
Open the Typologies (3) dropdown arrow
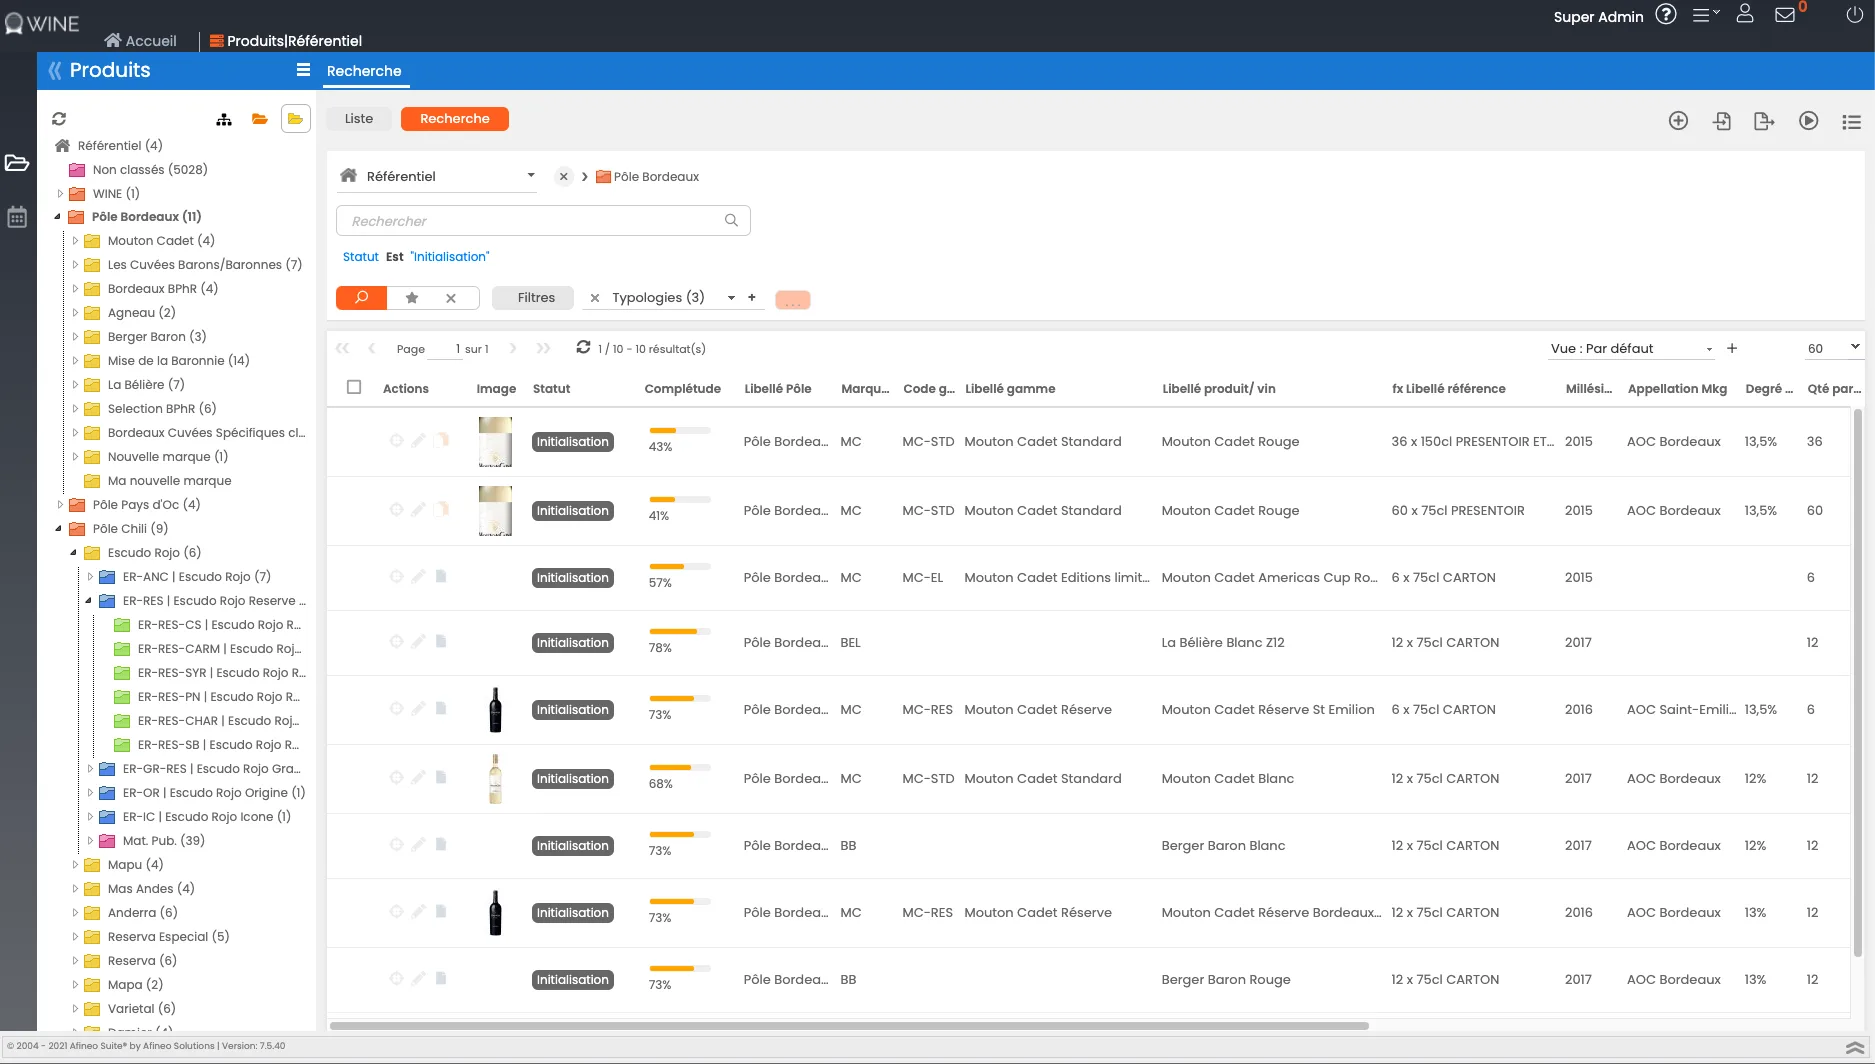coord(731,298)
